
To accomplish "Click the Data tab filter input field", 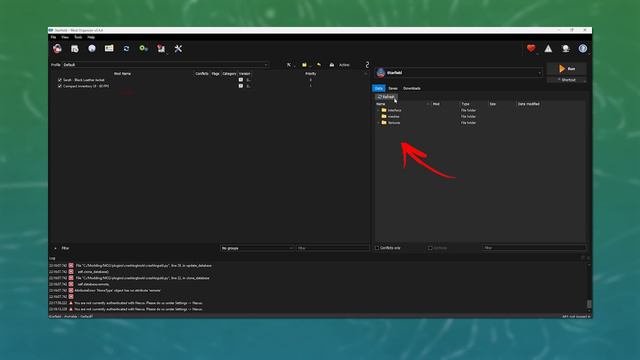I will [x=534, y=248].
